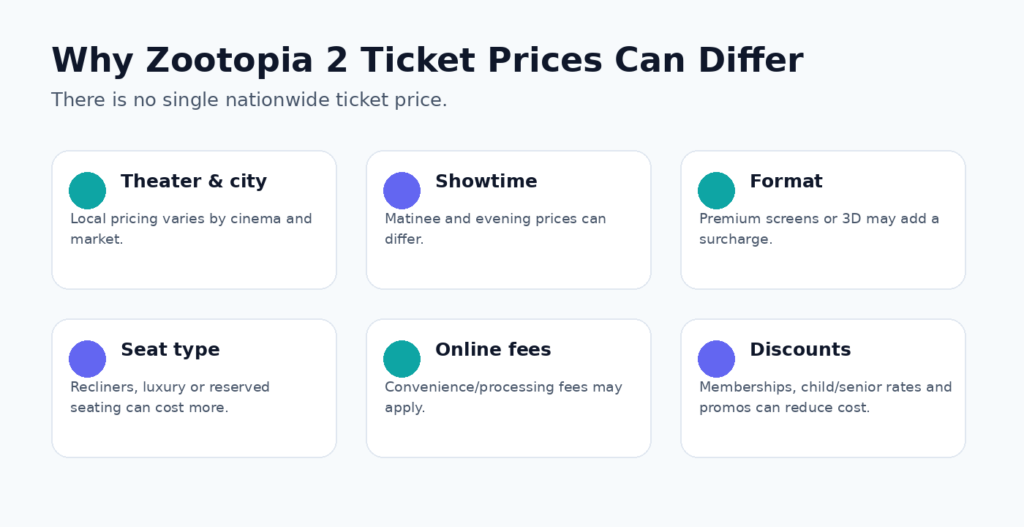Click the 'Convenience/processing fees may apply' text

[504, 397]
